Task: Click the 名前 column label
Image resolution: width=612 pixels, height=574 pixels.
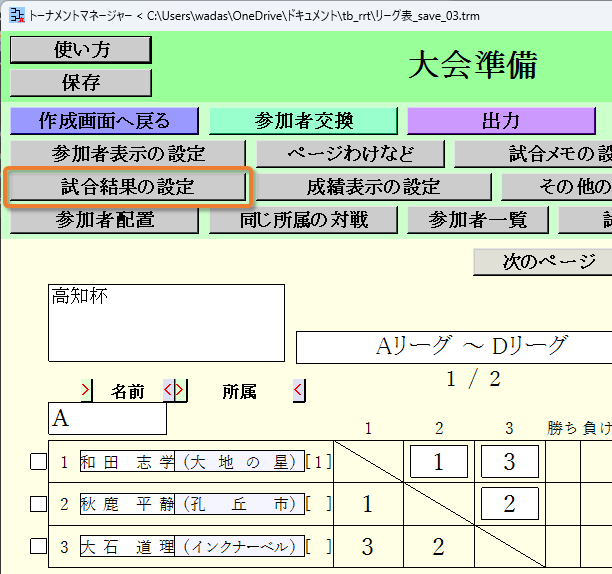Action: [128, 391]
